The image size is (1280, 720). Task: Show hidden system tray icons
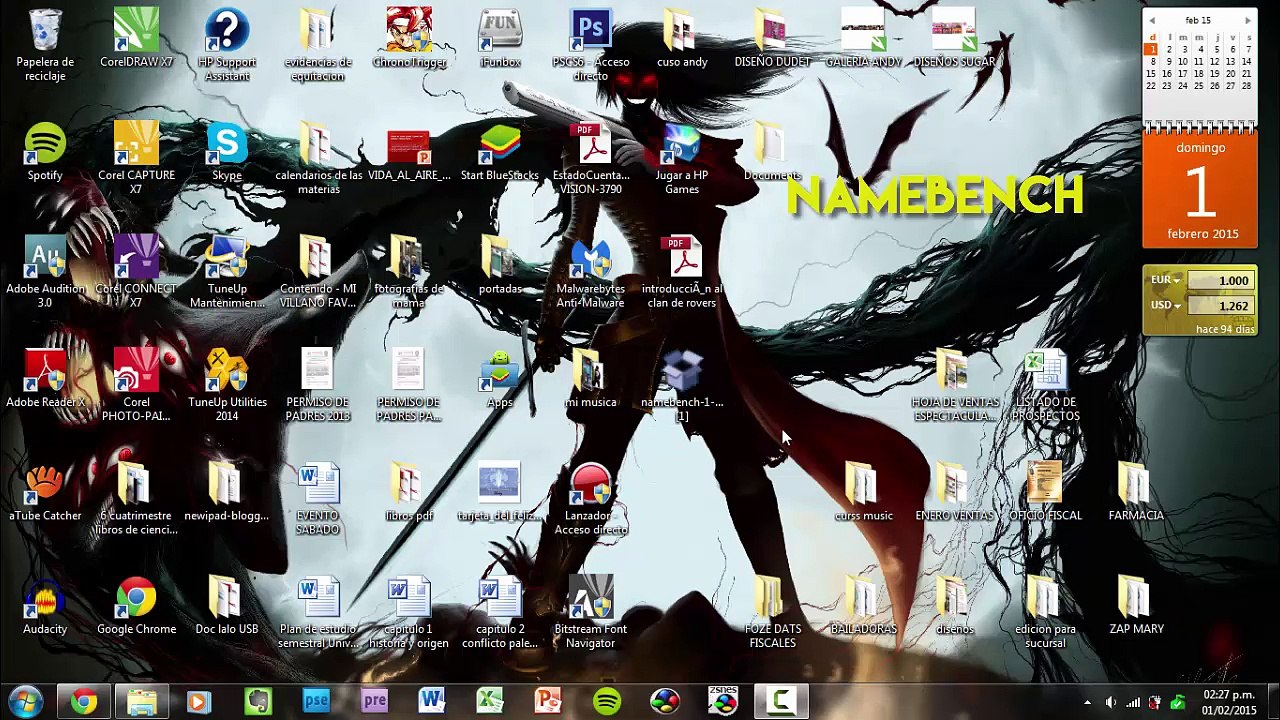point(1088,702)
